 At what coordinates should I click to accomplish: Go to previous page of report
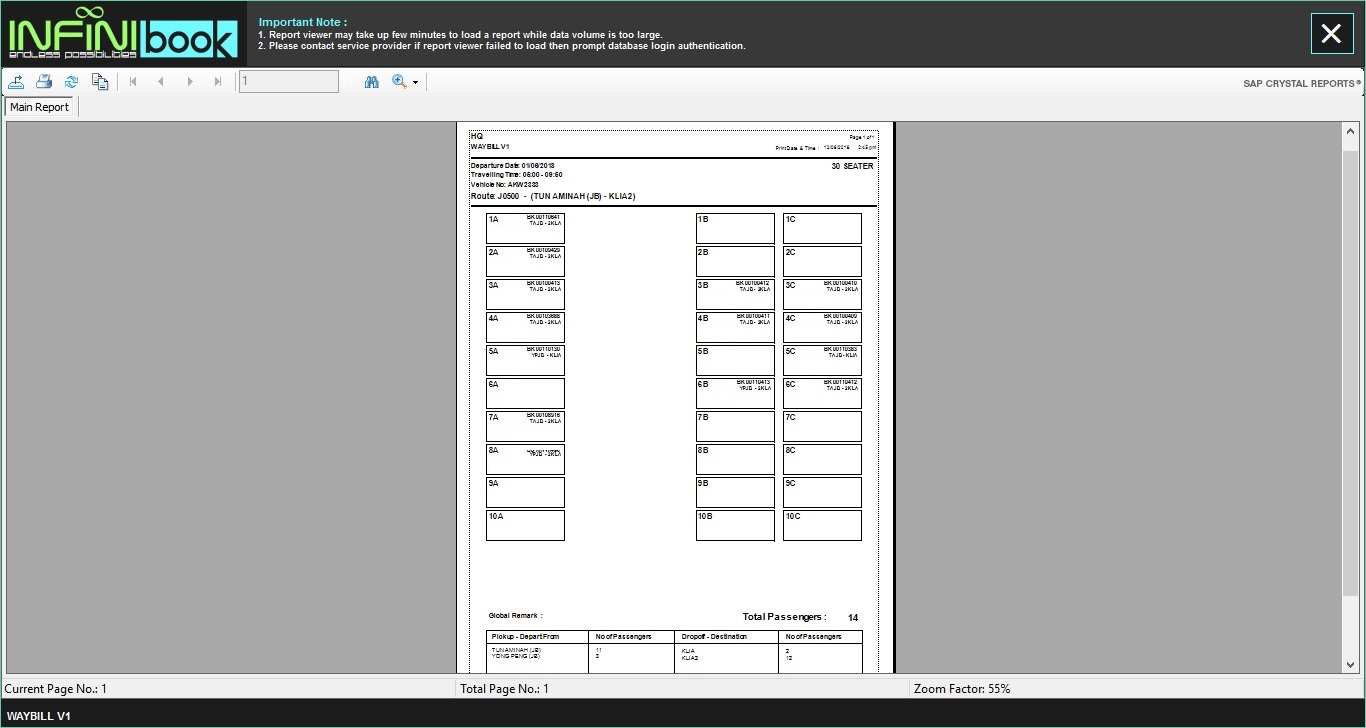[161, 82]
